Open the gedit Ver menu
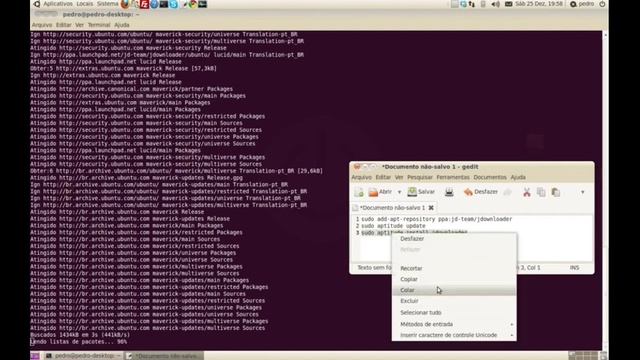 coord(399,177)
